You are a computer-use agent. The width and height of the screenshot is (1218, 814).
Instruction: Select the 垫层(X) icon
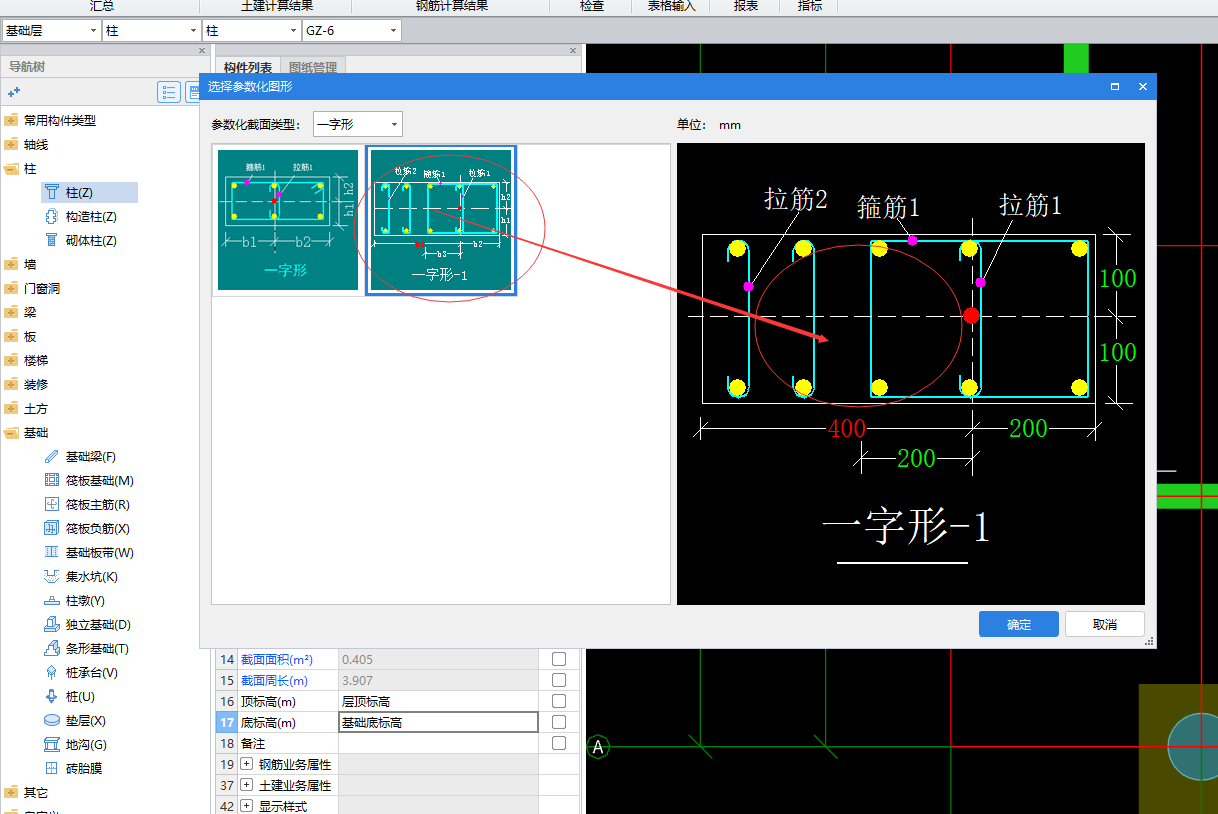(52, 721)
